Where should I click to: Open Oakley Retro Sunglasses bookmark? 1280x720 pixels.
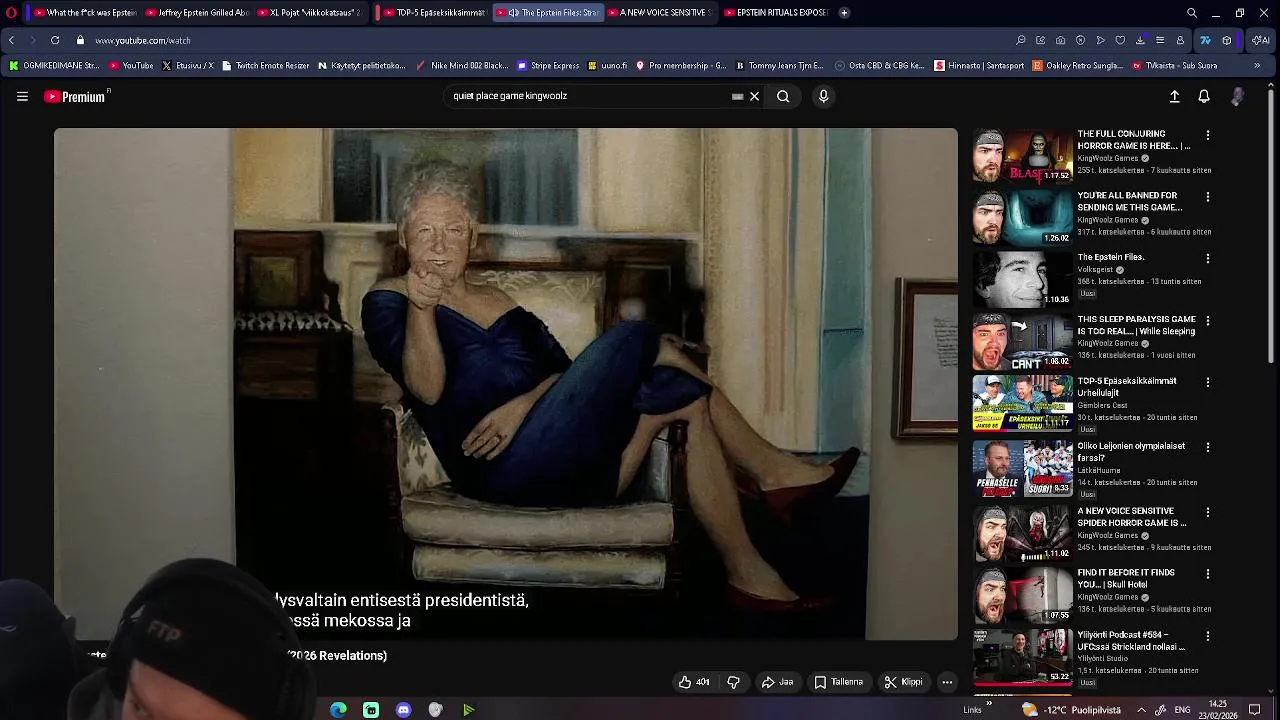pos(1078,66)
